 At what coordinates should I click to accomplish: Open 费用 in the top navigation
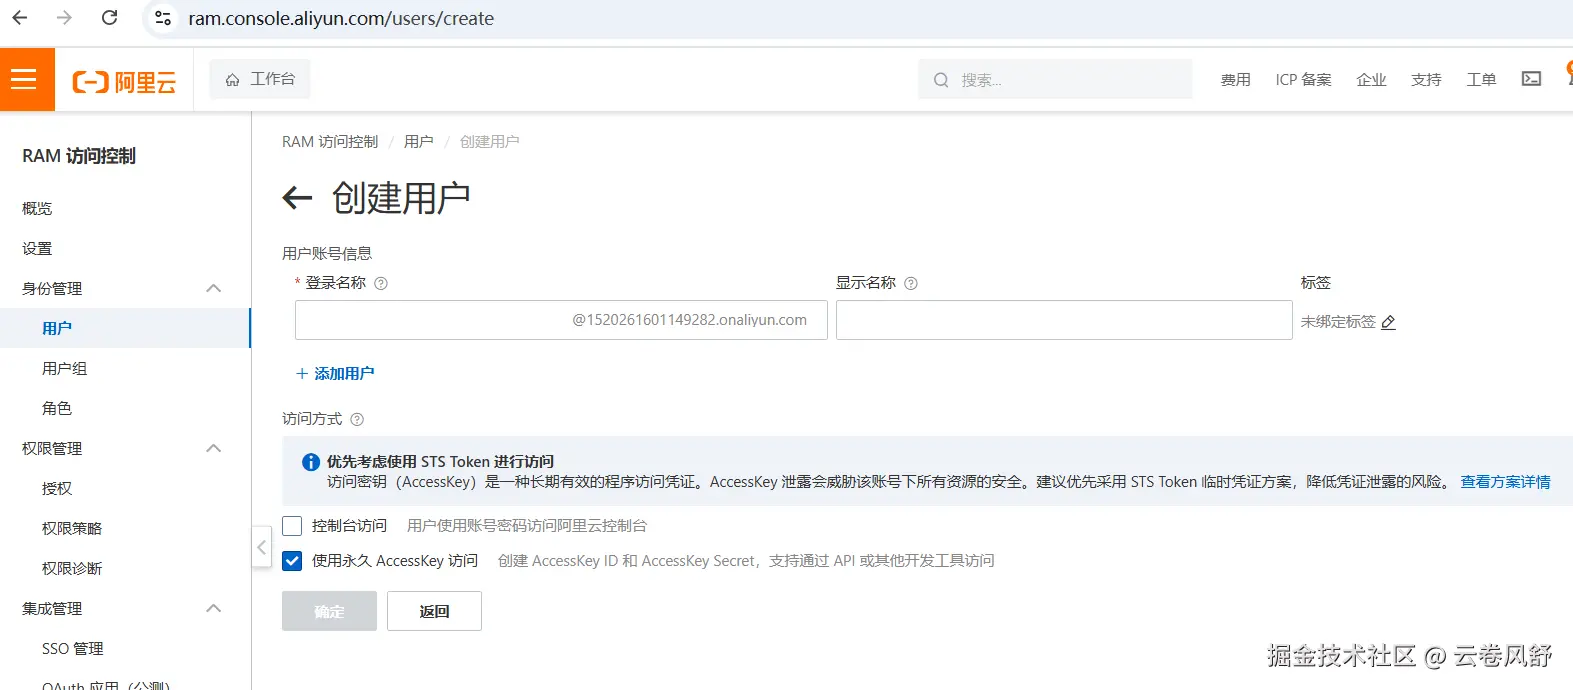coord(1236,80)
